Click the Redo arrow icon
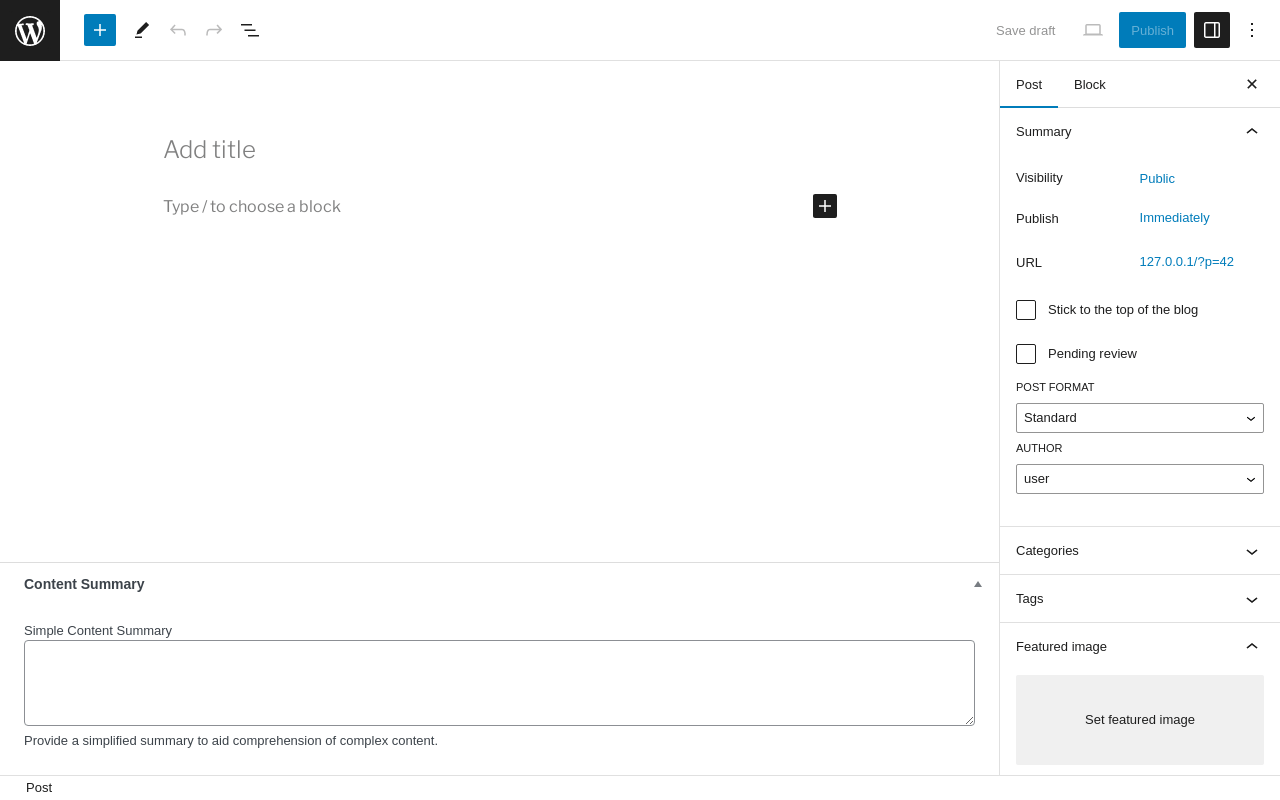Viewport: 1280px width, 800px height. tap(214, 30)
